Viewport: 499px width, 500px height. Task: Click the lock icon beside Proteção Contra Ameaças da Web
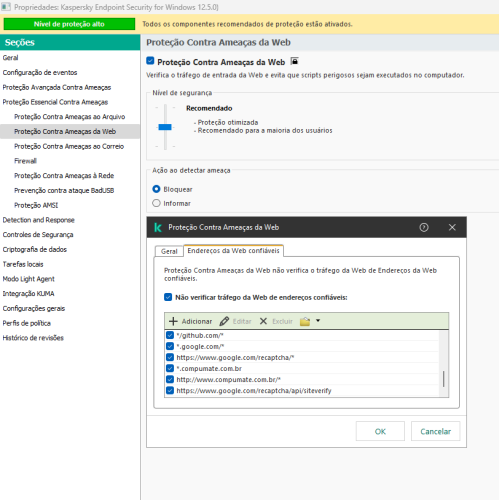(x=294, y=61)
